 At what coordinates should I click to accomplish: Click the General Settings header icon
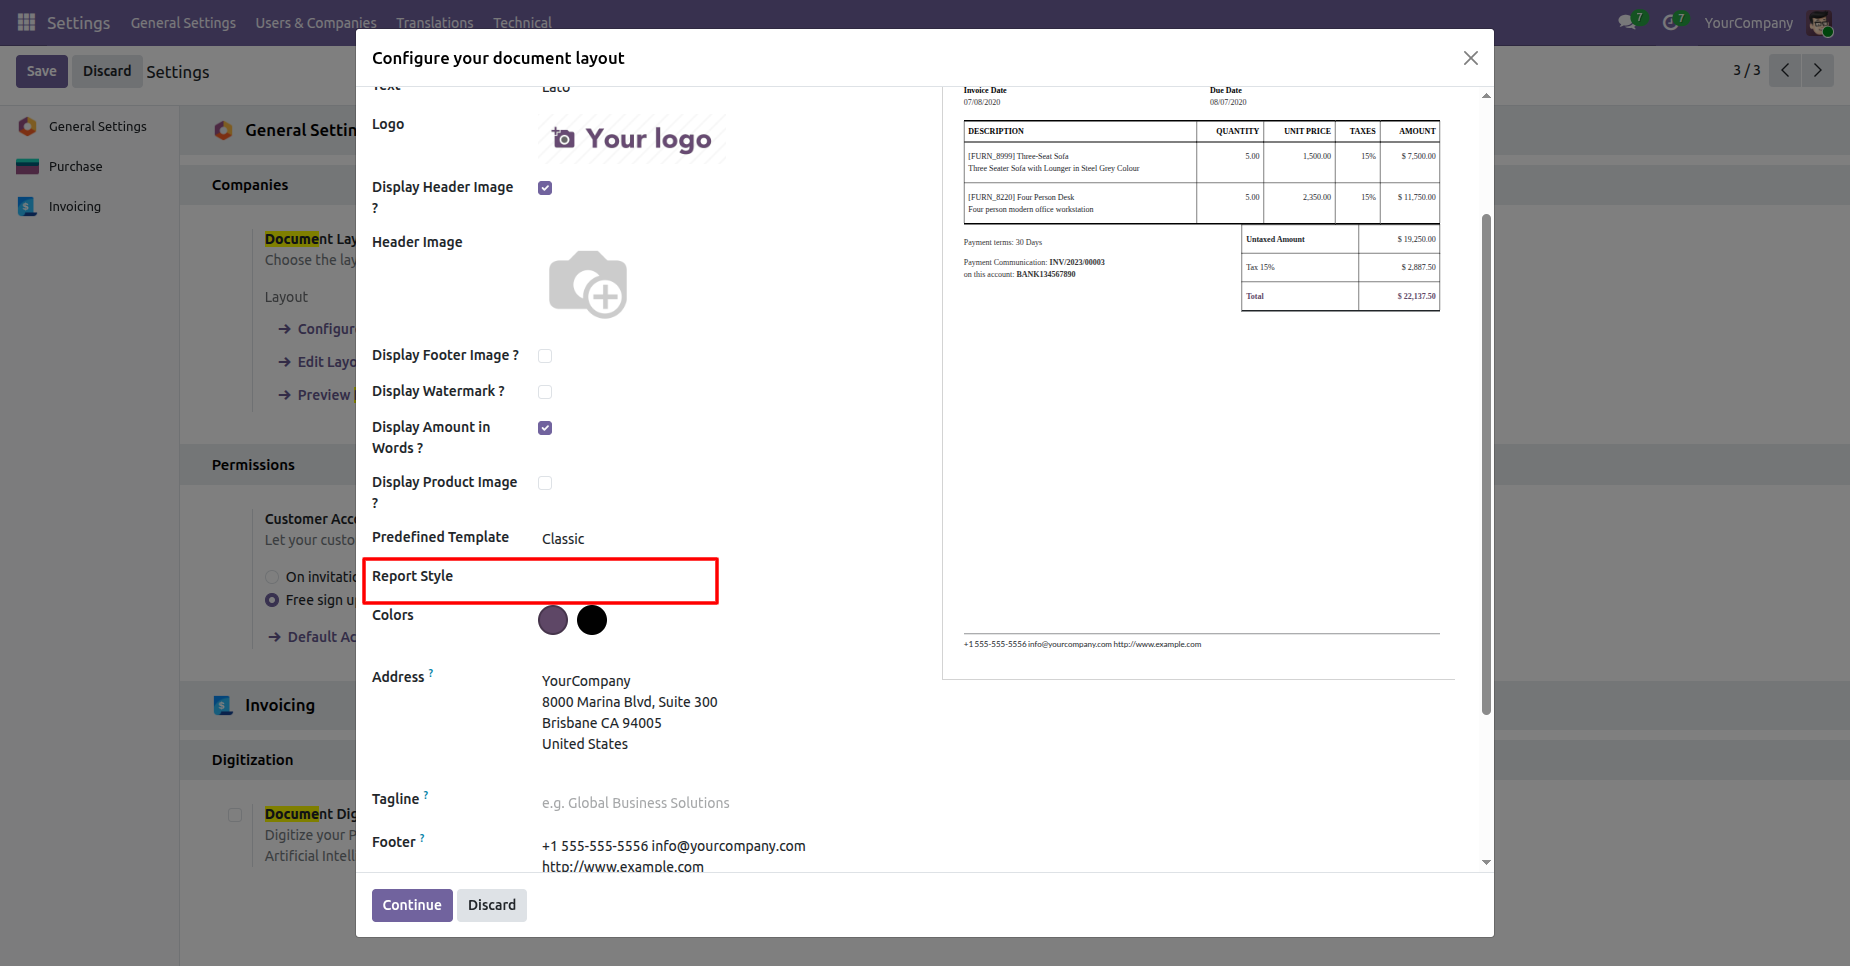(x=223, y=130)
